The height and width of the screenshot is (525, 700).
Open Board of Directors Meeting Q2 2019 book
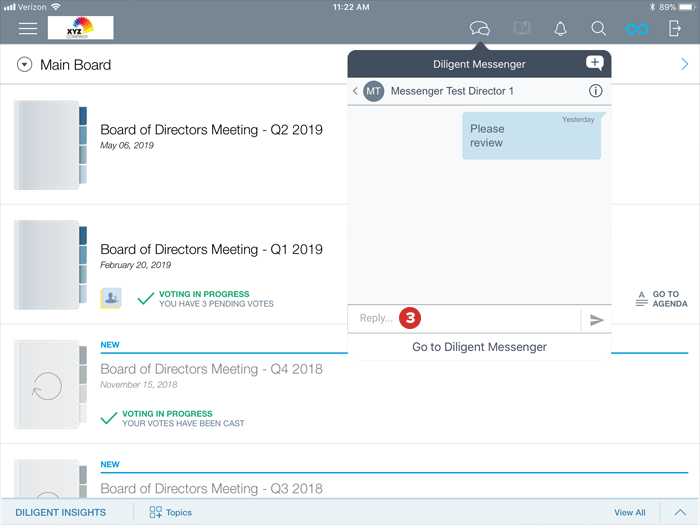[211, 130]
